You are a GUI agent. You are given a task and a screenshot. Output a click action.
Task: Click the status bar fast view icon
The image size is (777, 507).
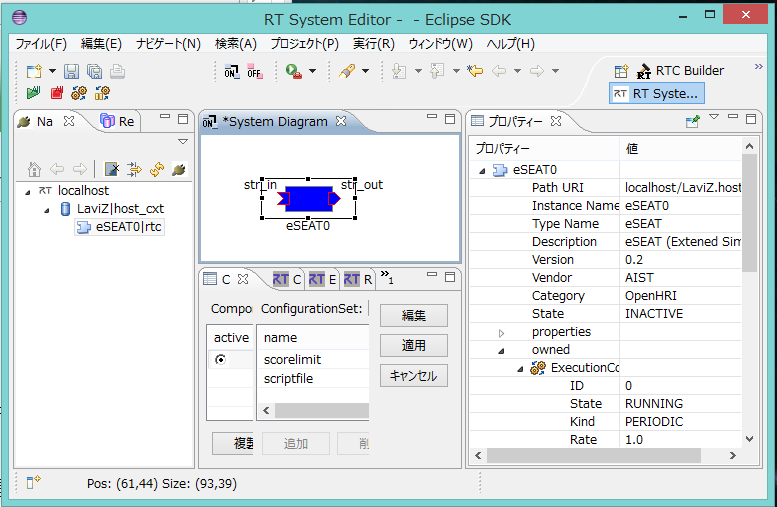point(33,482)
